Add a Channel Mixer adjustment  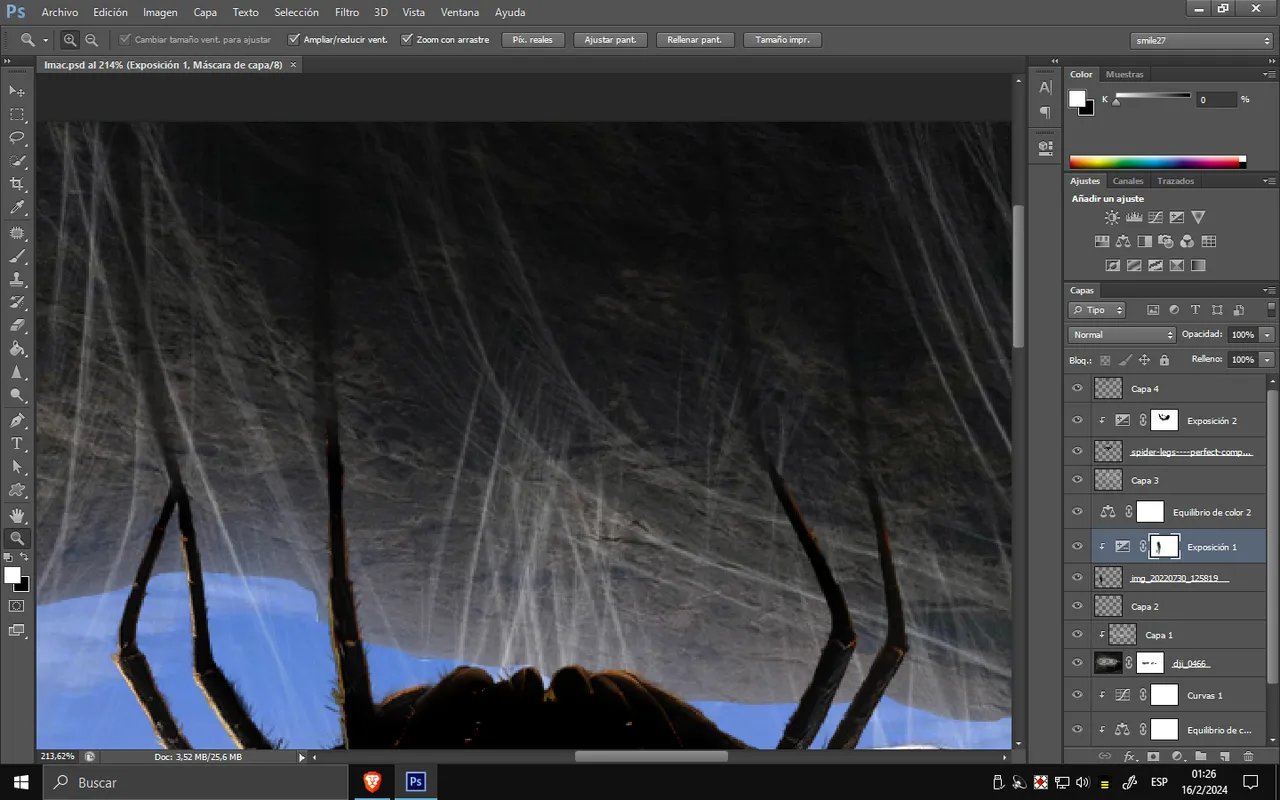1187,241
